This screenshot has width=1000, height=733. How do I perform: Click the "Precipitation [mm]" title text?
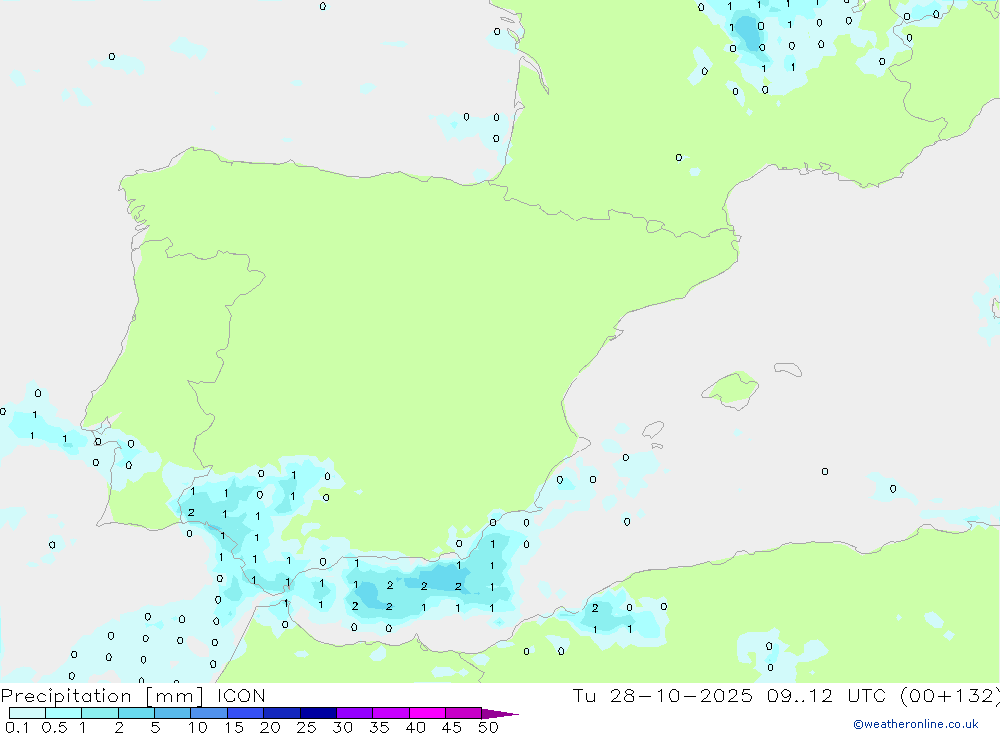click(103, 696)
